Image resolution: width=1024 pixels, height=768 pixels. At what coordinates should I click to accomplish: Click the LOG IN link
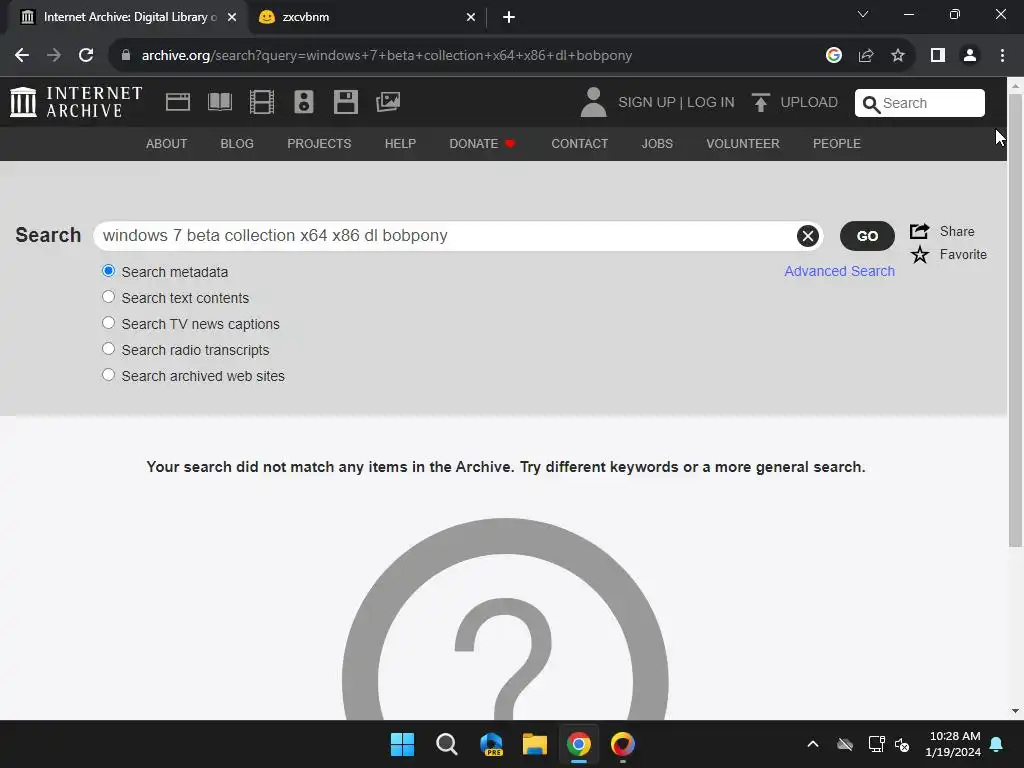(711, 103)
